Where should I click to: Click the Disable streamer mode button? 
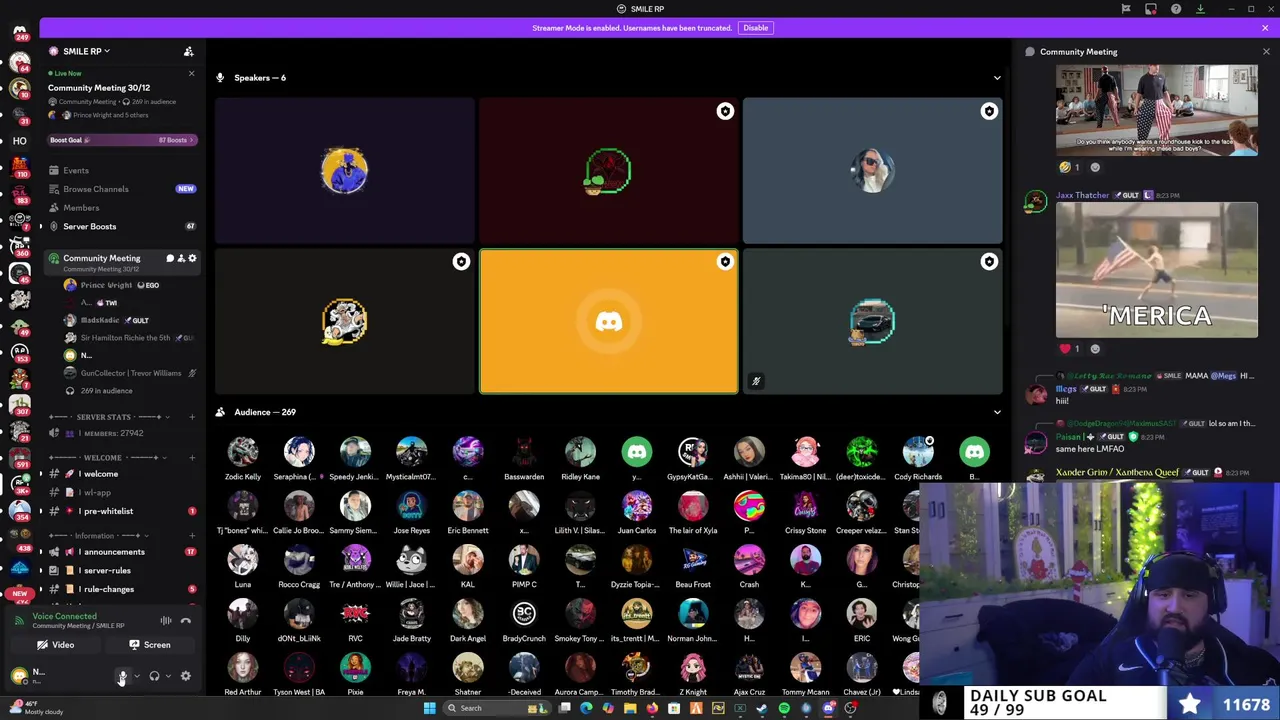pyautogui.click(x=755, y=28)
